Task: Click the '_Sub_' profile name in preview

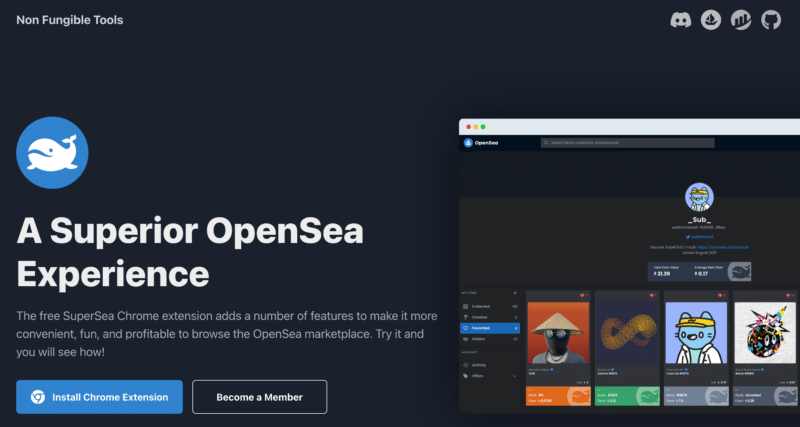Action: pos(699,220)
